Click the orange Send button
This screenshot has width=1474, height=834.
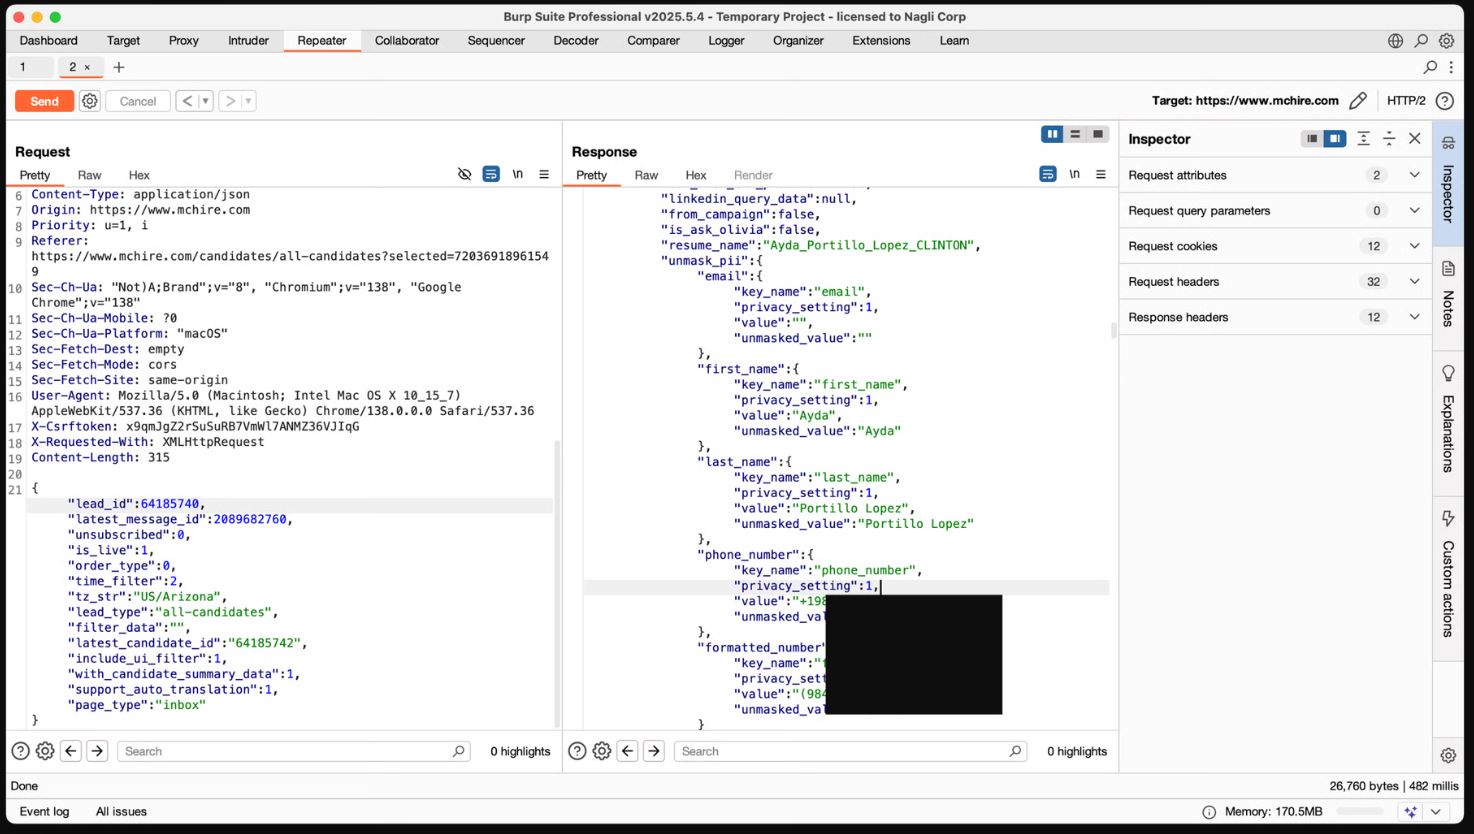click(x=44, y=101)
